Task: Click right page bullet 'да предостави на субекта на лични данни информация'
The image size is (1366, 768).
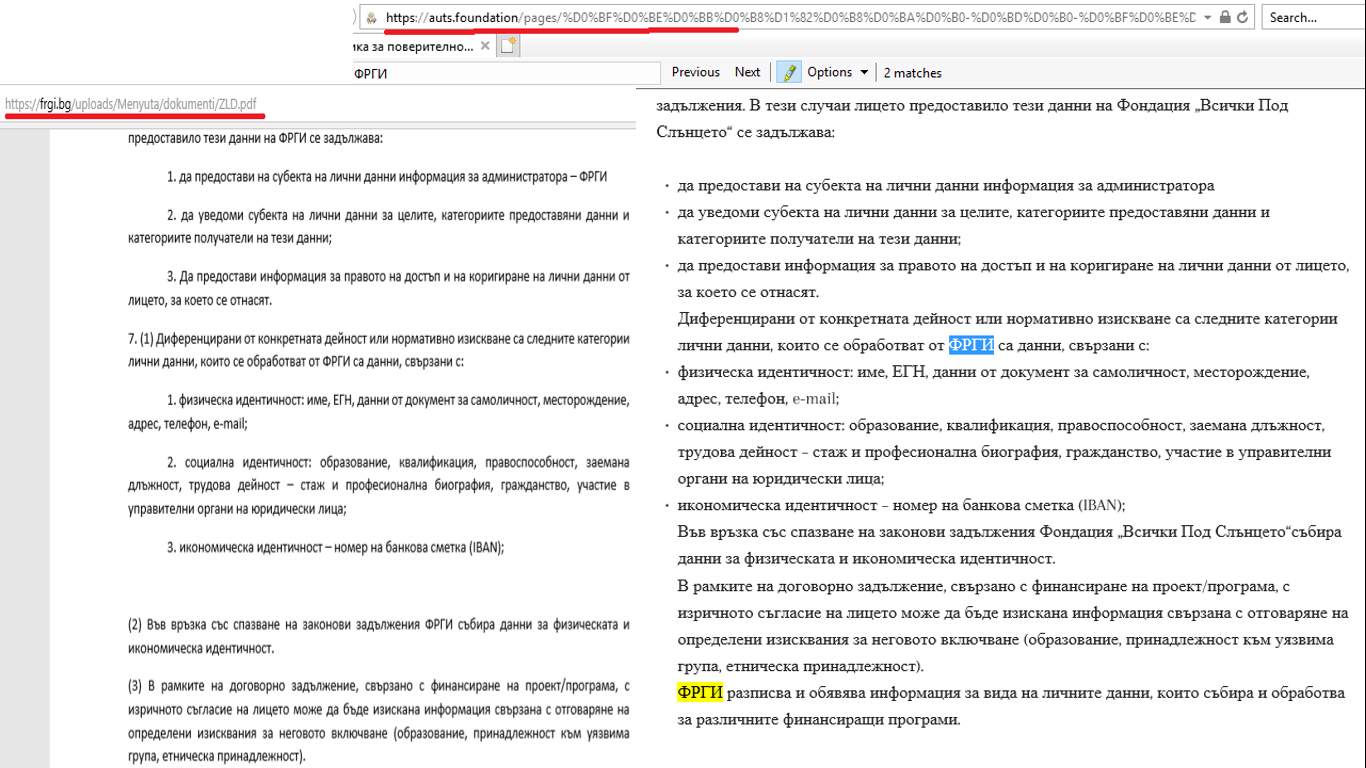Action: 946,185
